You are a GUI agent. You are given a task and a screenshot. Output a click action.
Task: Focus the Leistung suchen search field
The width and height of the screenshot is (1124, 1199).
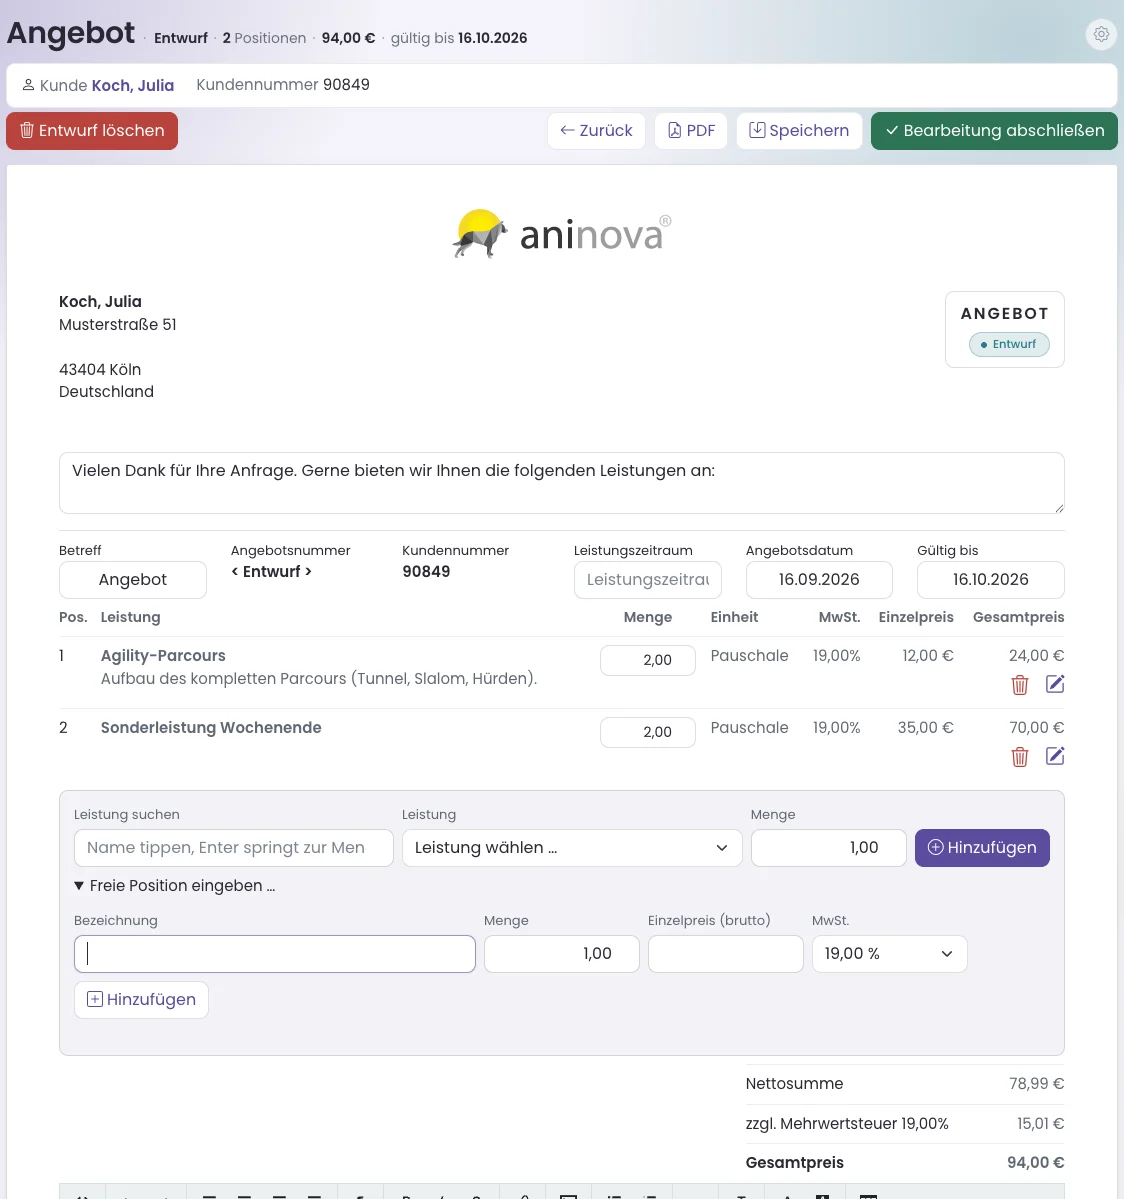pyautogui.click(x=233, y=848)
